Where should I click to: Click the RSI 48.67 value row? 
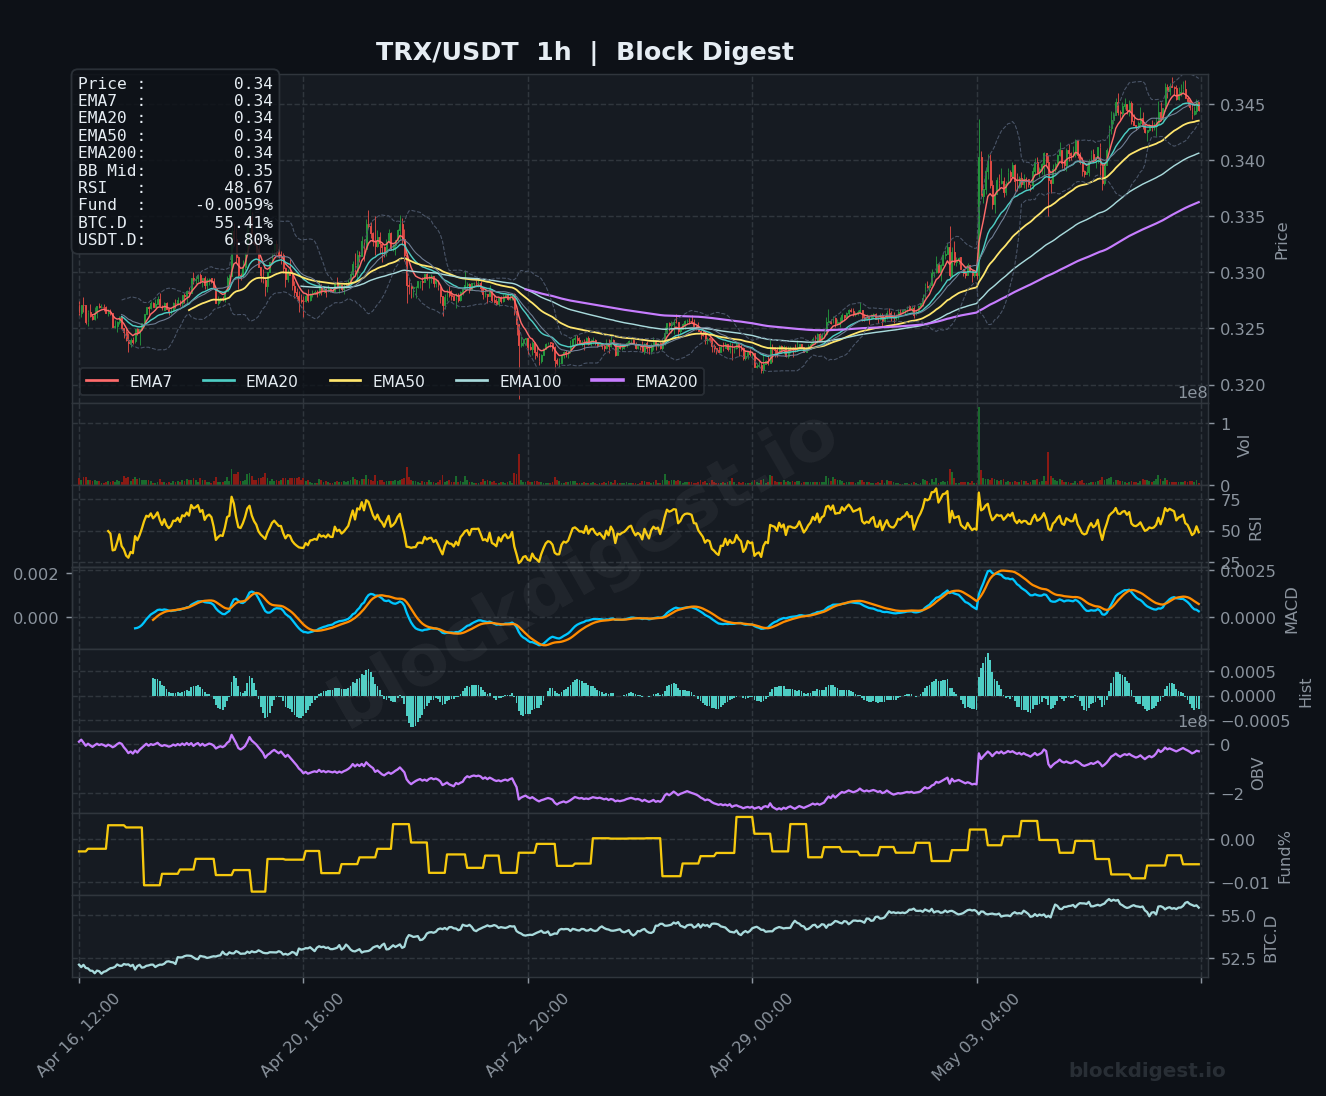[x=175, y=188]
